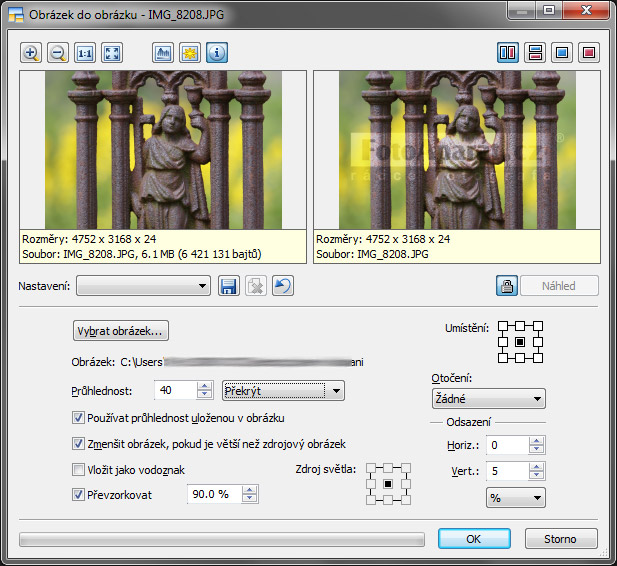Enable 'Vložit jako vodoznak' checkbox
The image size is (617, 566).
[x=79, y=469]
